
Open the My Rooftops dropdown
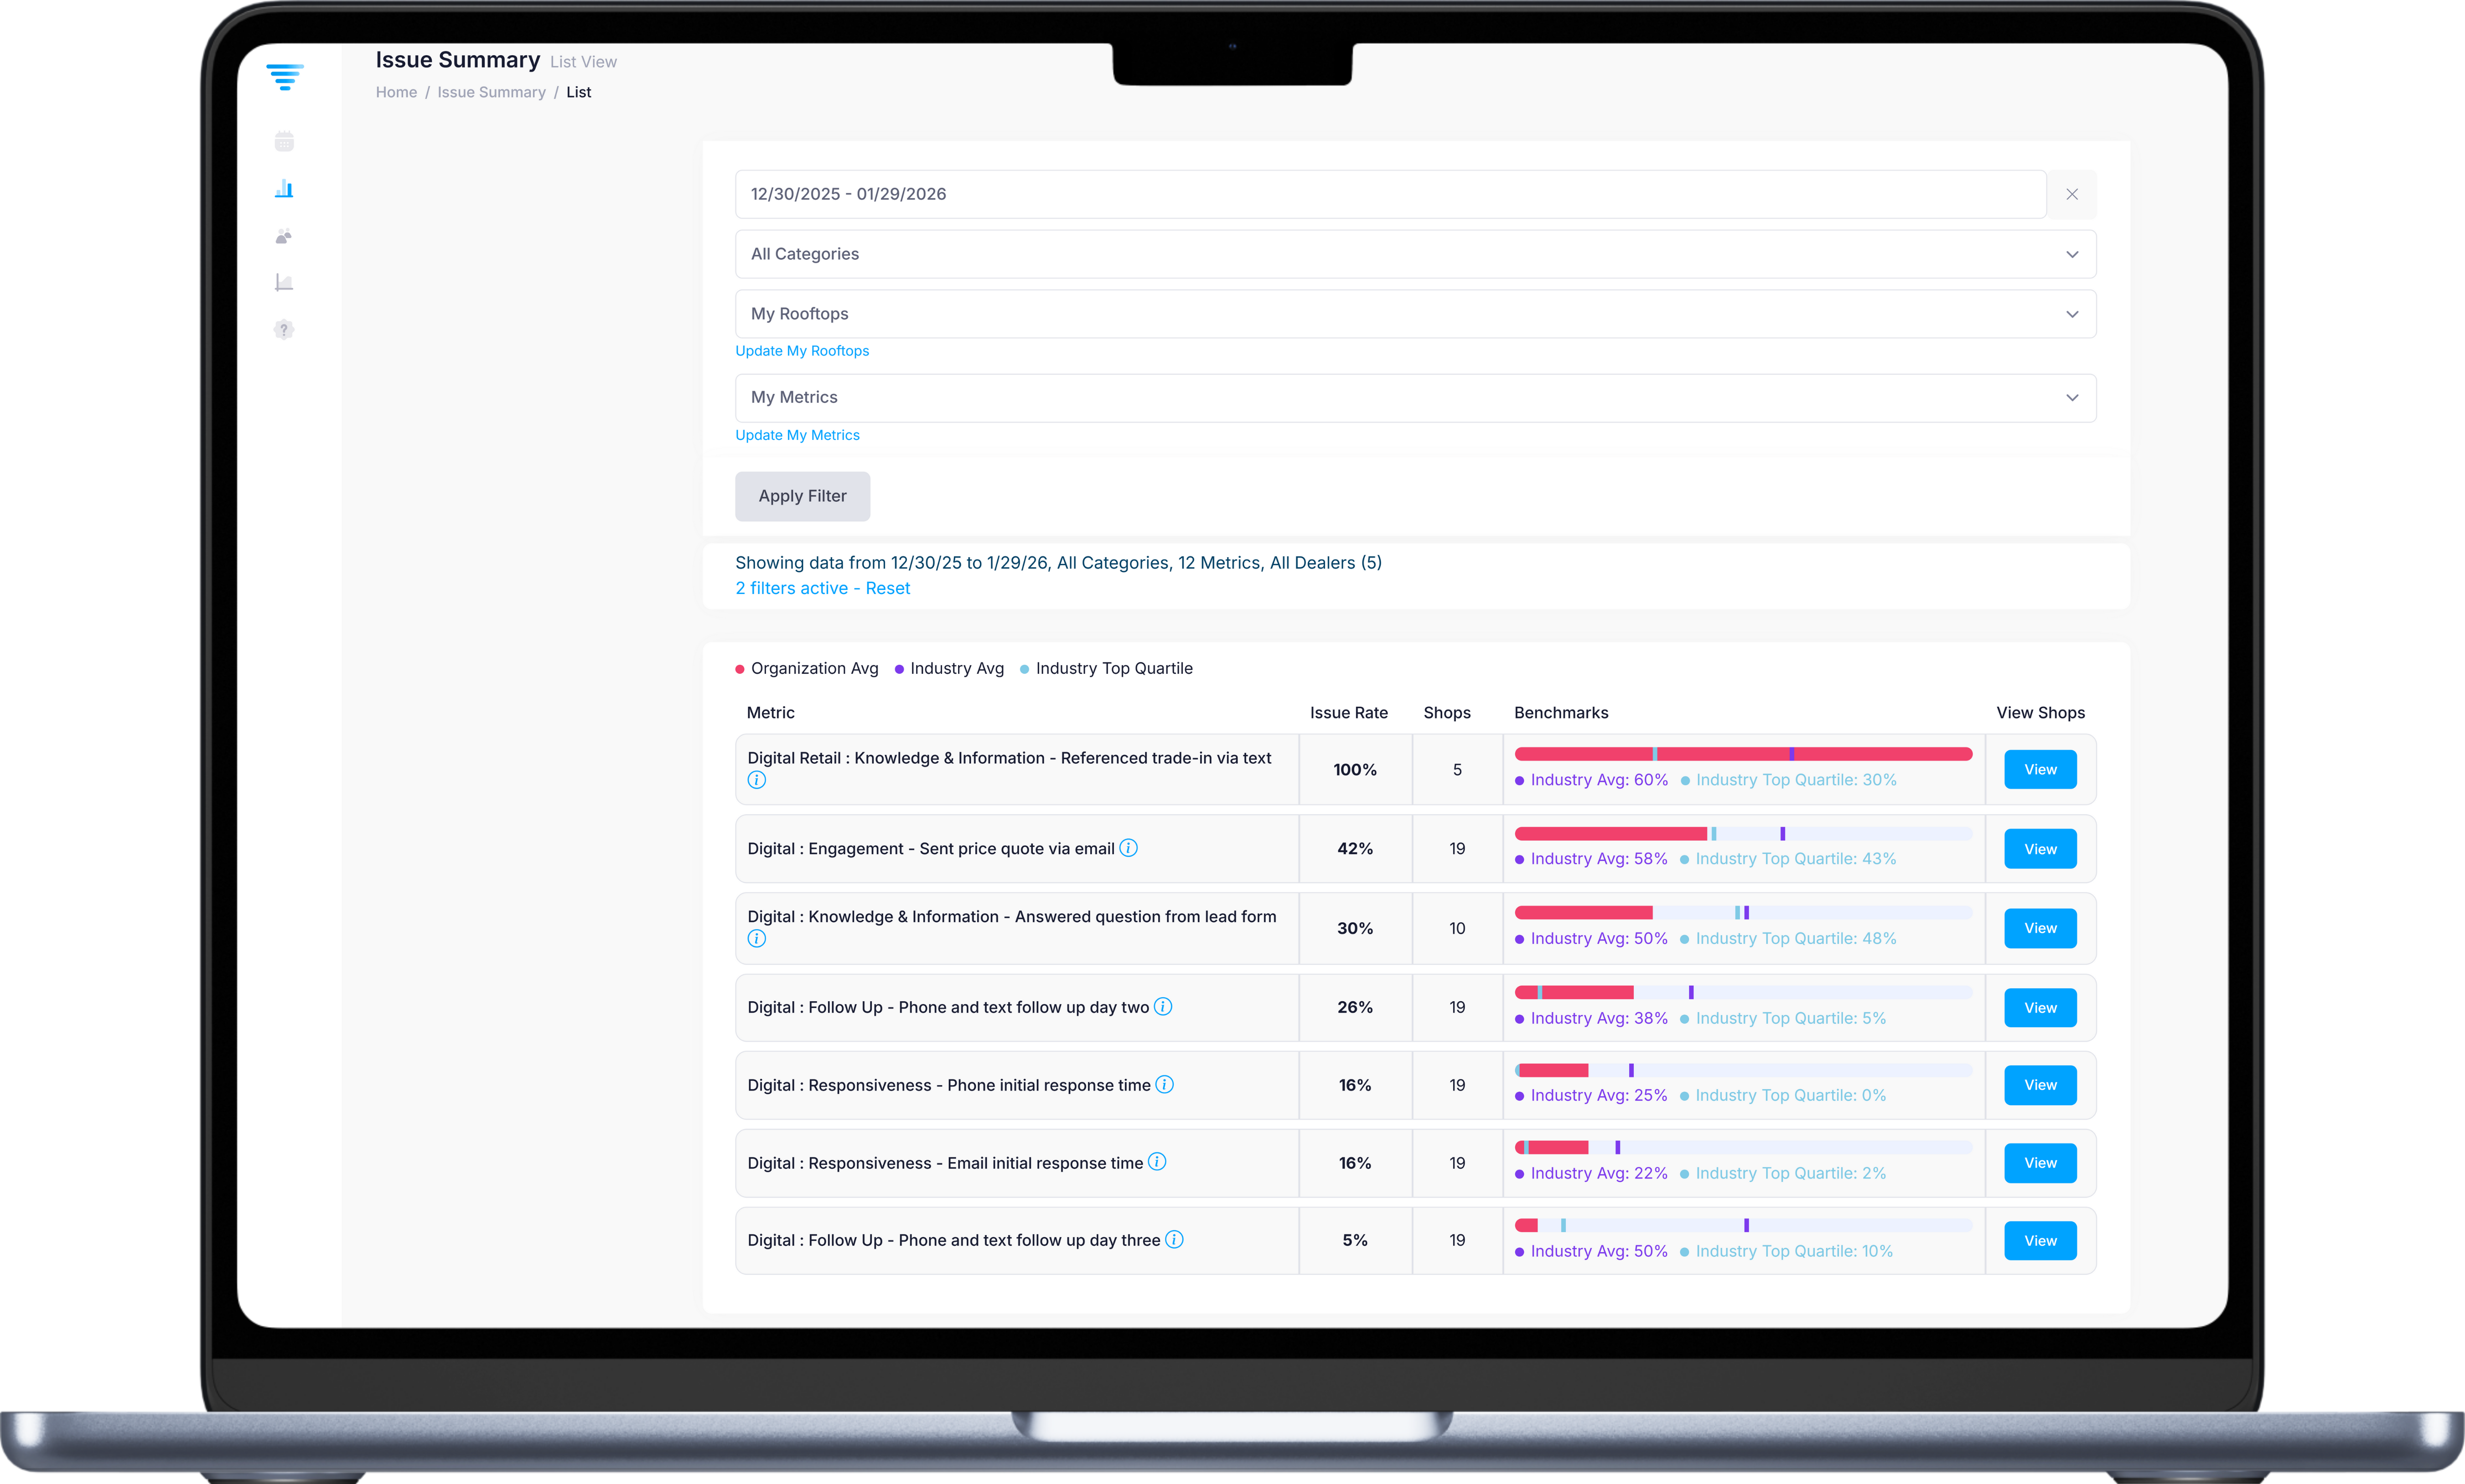pos(1415,314)
